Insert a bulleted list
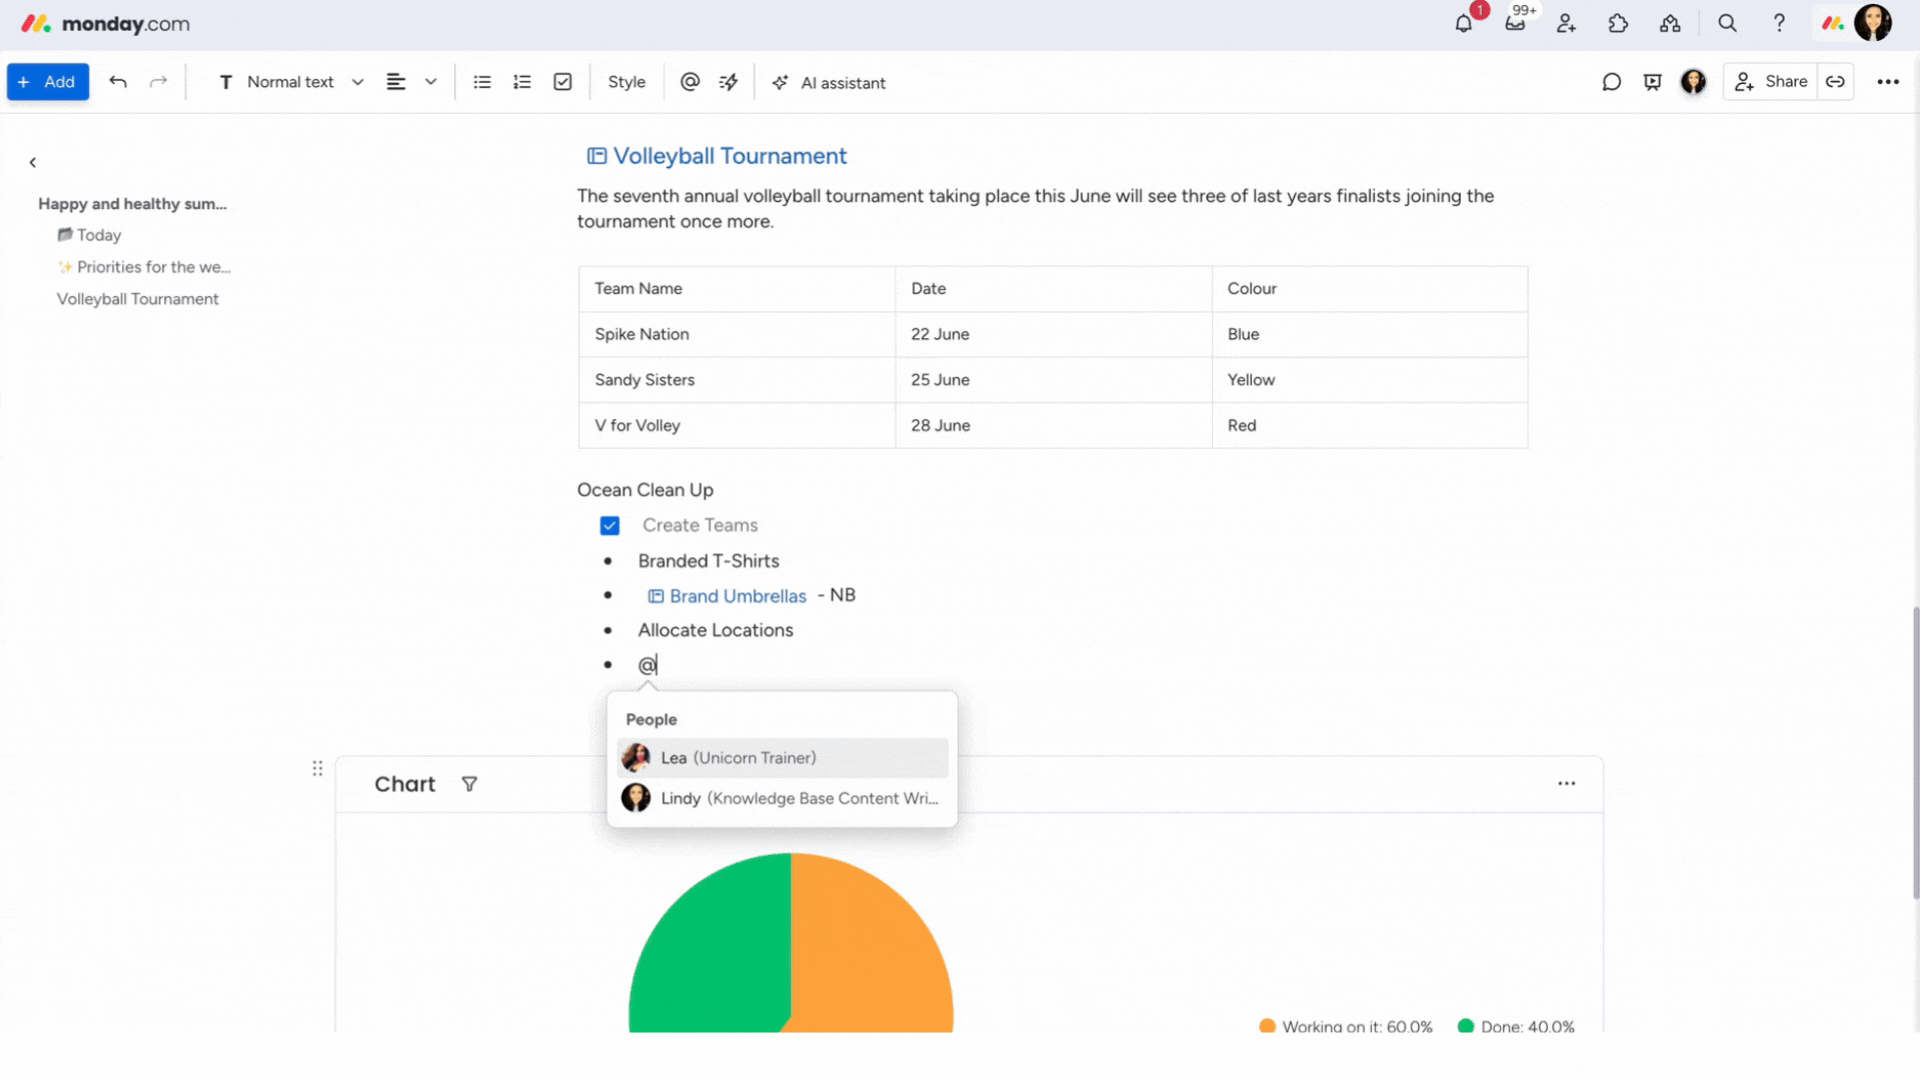Viewport: 1920px width, 1080px height. click(x=482, y=82)
